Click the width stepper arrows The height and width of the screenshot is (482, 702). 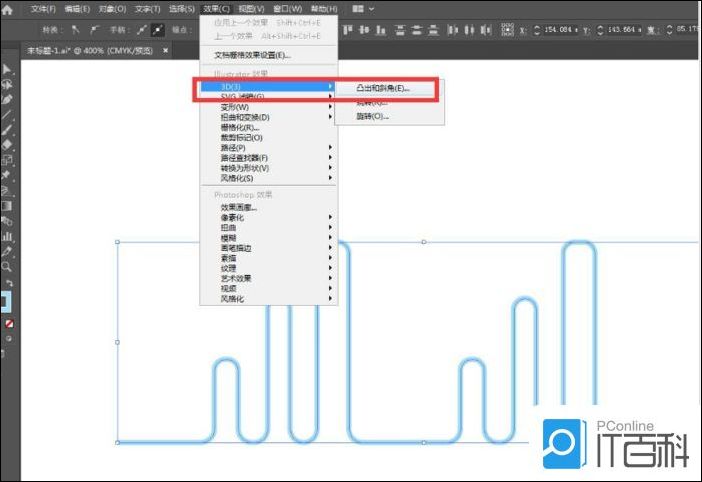[669, 30]
